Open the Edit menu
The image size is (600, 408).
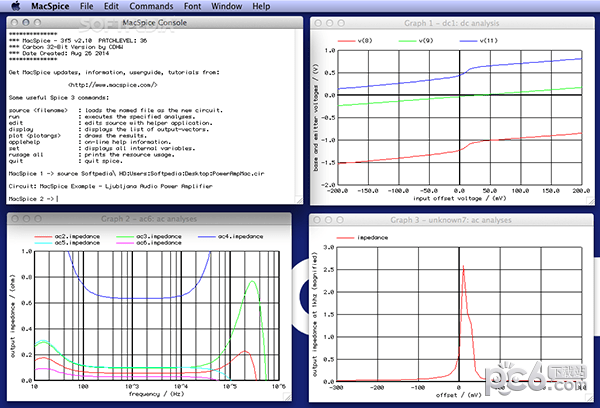[111, 6]
